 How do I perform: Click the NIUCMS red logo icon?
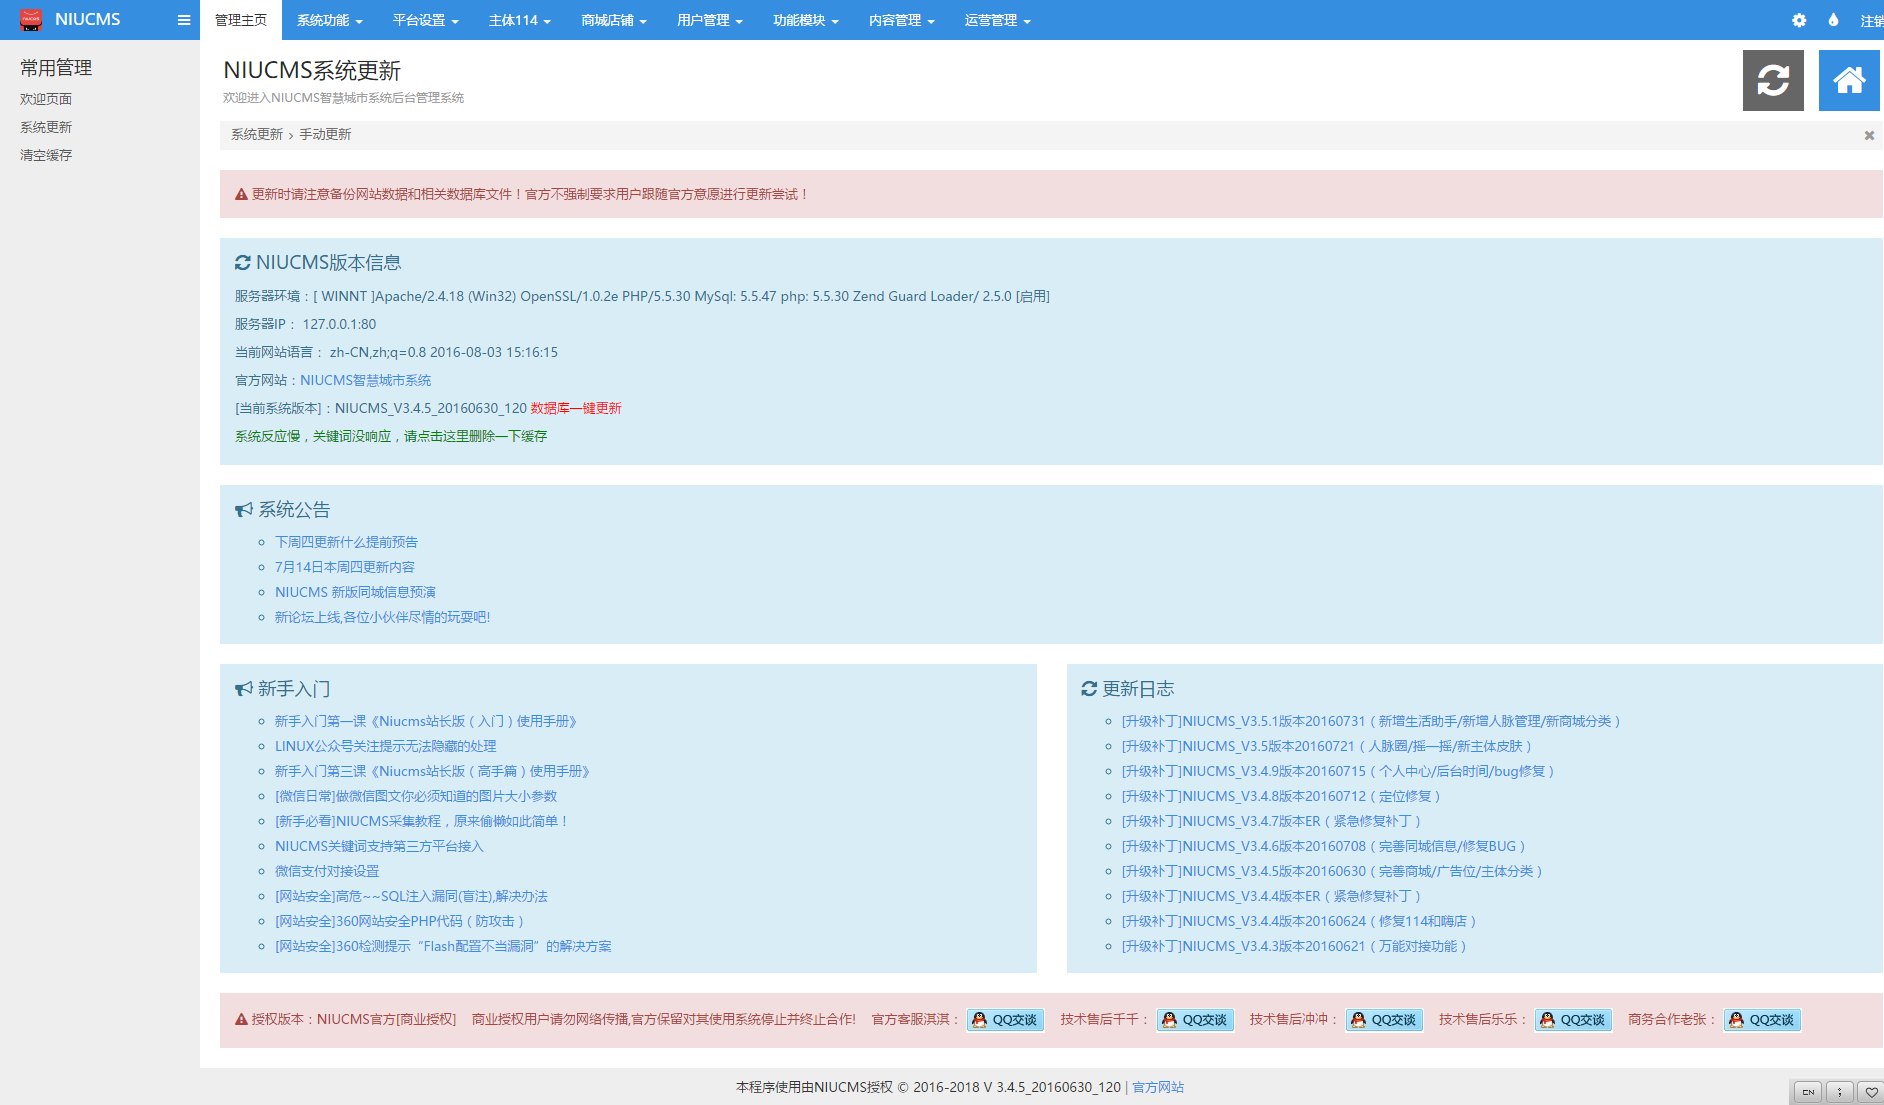coord(31,20)
